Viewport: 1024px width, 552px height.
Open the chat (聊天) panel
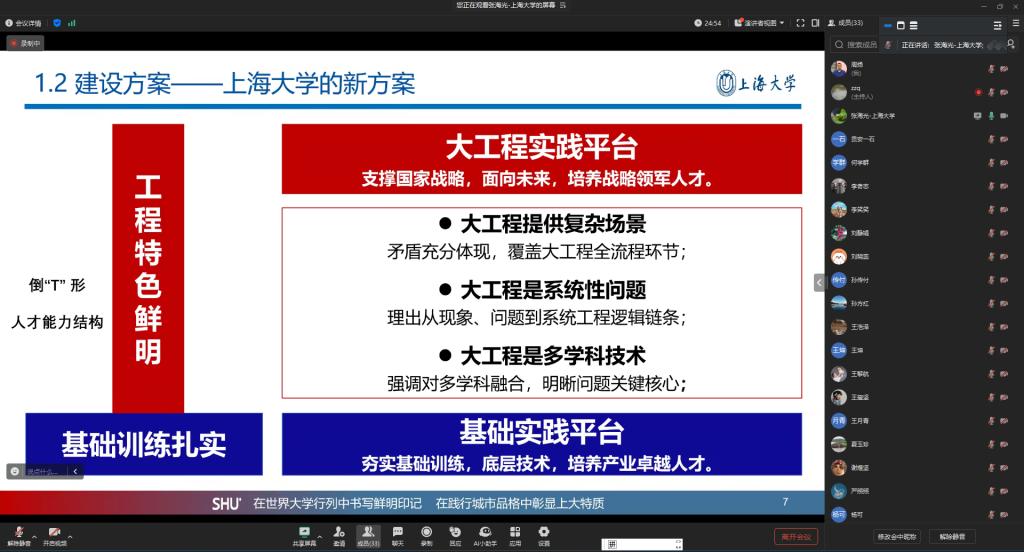pos(398,536)
